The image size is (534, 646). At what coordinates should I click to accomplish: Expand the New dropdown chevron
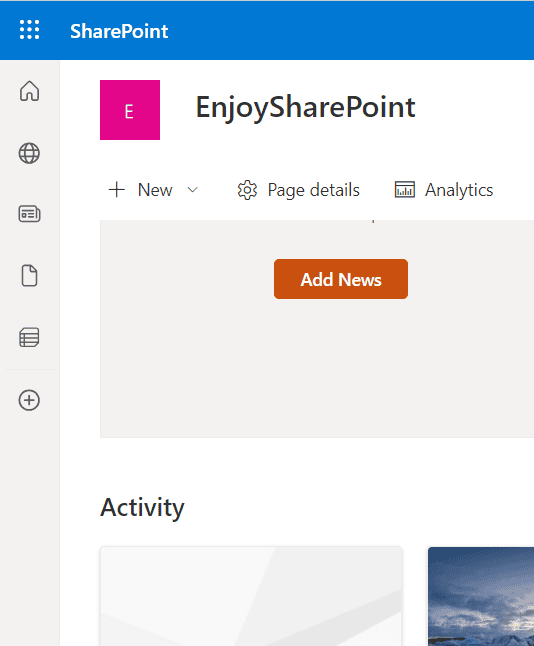192,190
